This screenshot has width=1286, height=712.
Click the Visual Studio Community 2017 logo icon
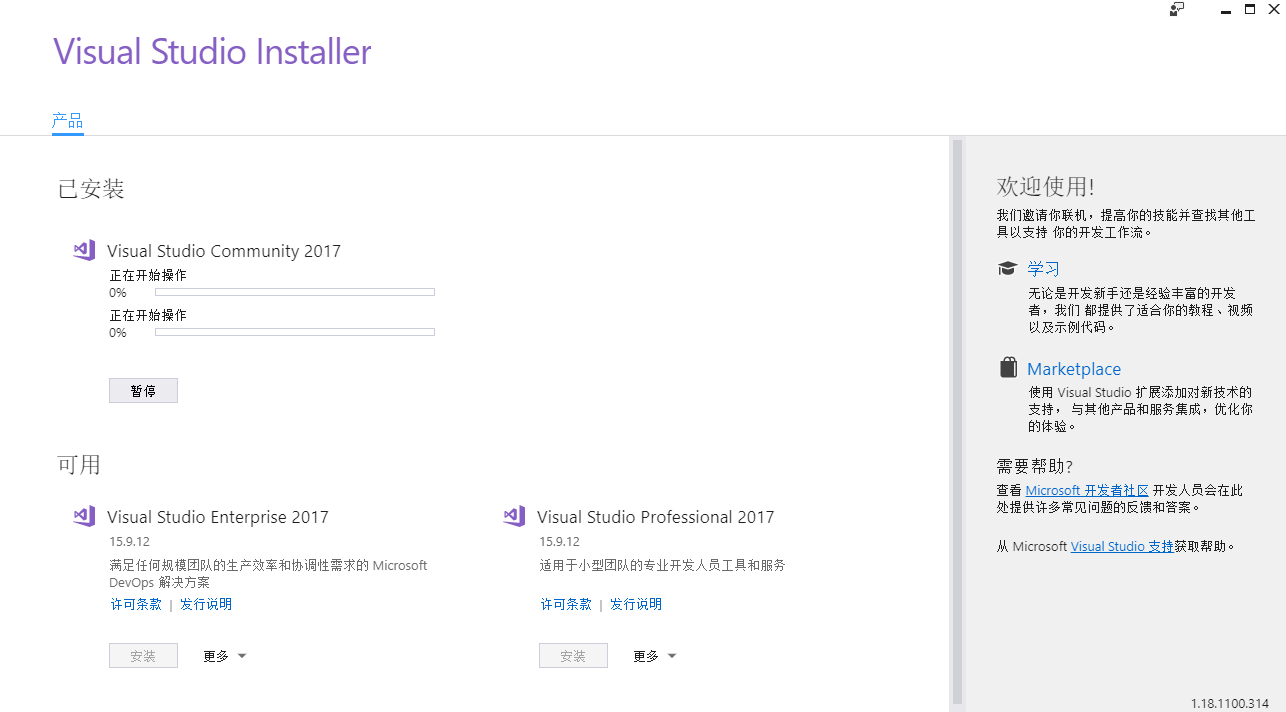[x=84, y=250]
